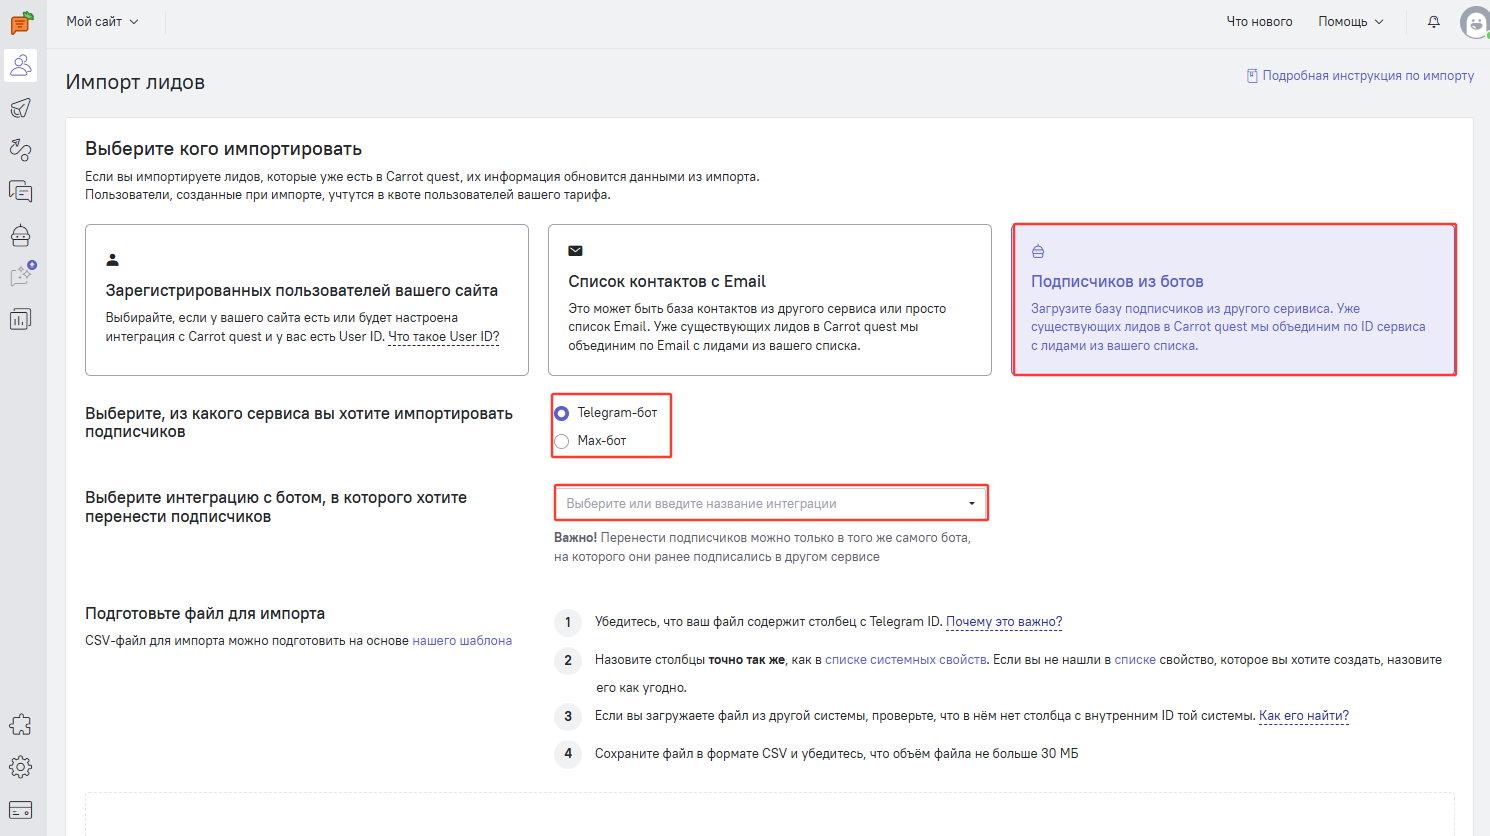Screen dimensions: 1490x836
Task: Open the integrations puzzle piece icon
Action: click(21, 725)
